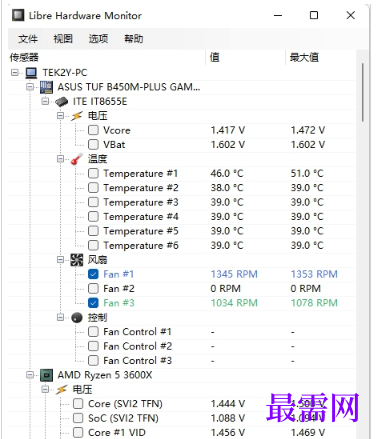This screenshot has width=378, height=439.
Task: Uncheck the Fan #1 checkbox
Action: point(93,274)
